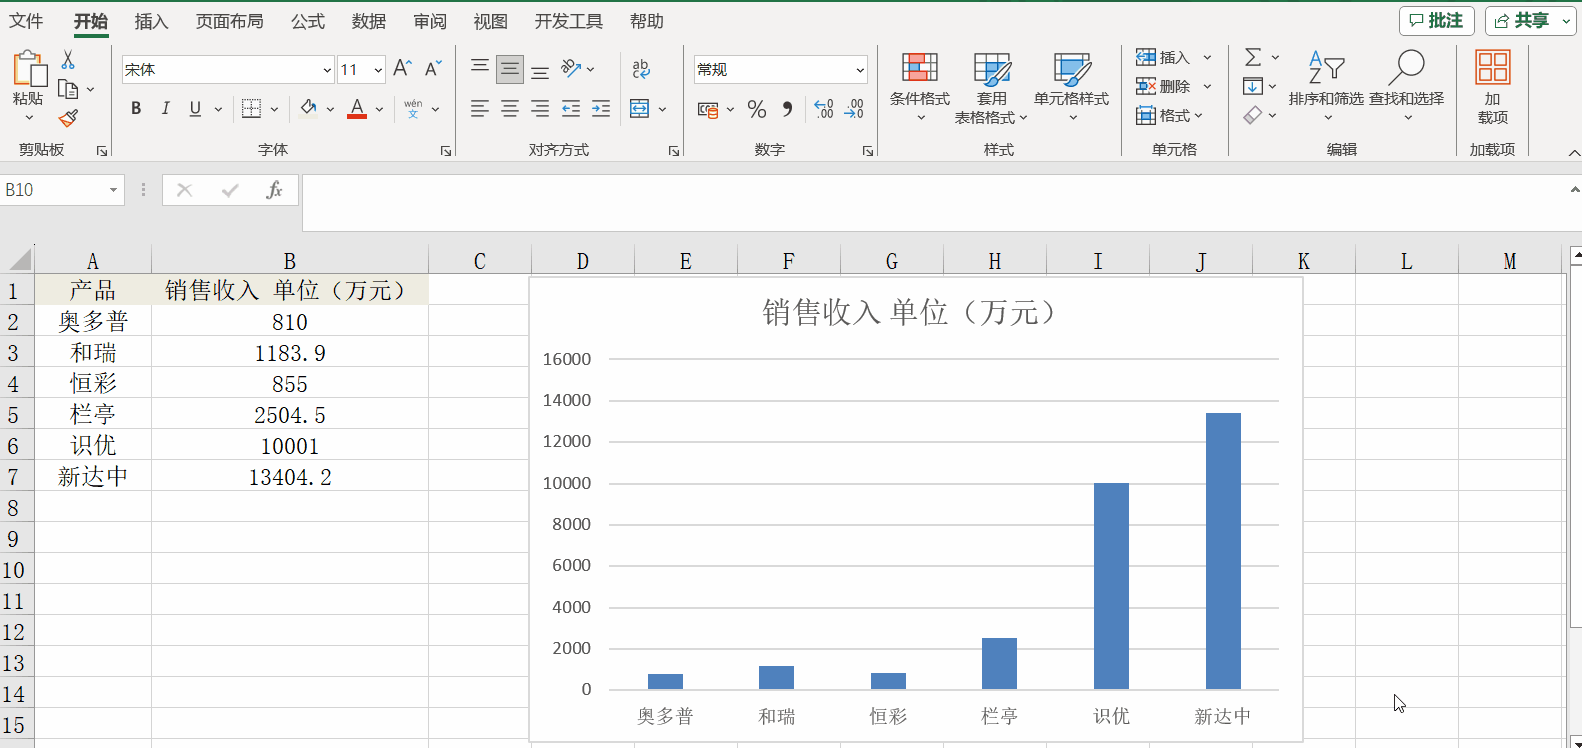The width and height of the screenshot is (1582, 748).
Task: Align text left
Action: point(480,108)
